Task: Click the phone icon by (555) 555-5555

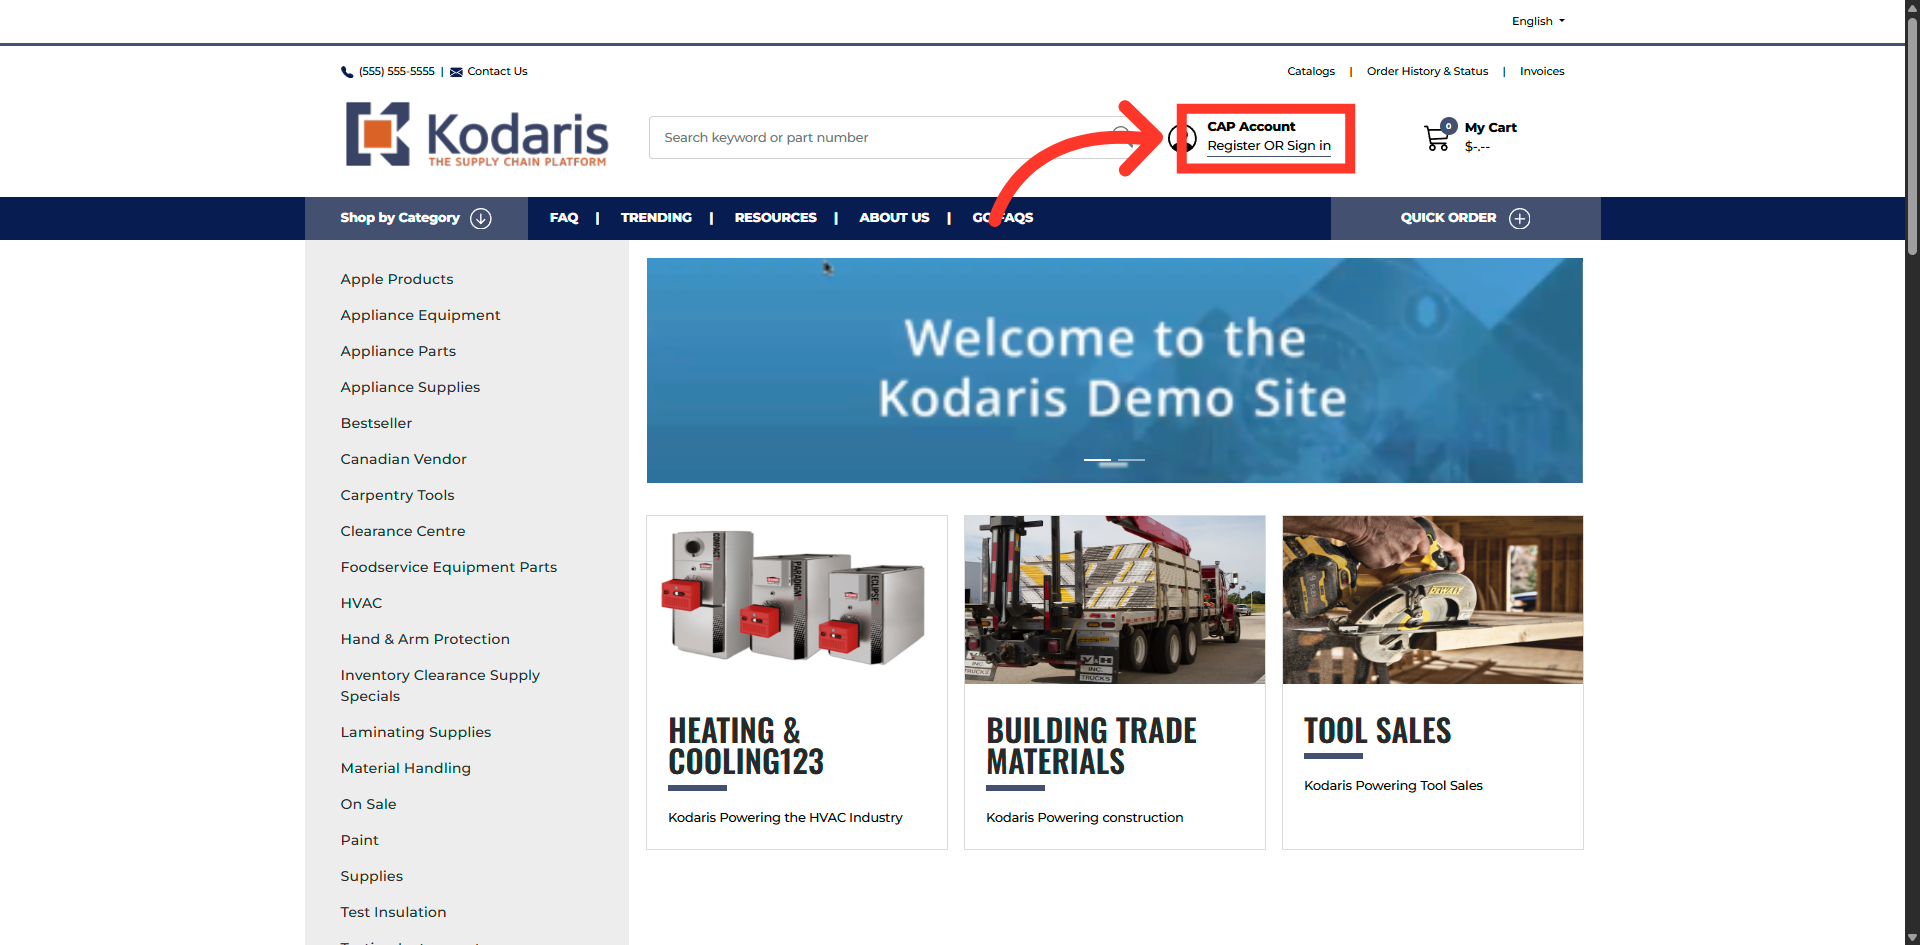Action: tap(347, 72)
